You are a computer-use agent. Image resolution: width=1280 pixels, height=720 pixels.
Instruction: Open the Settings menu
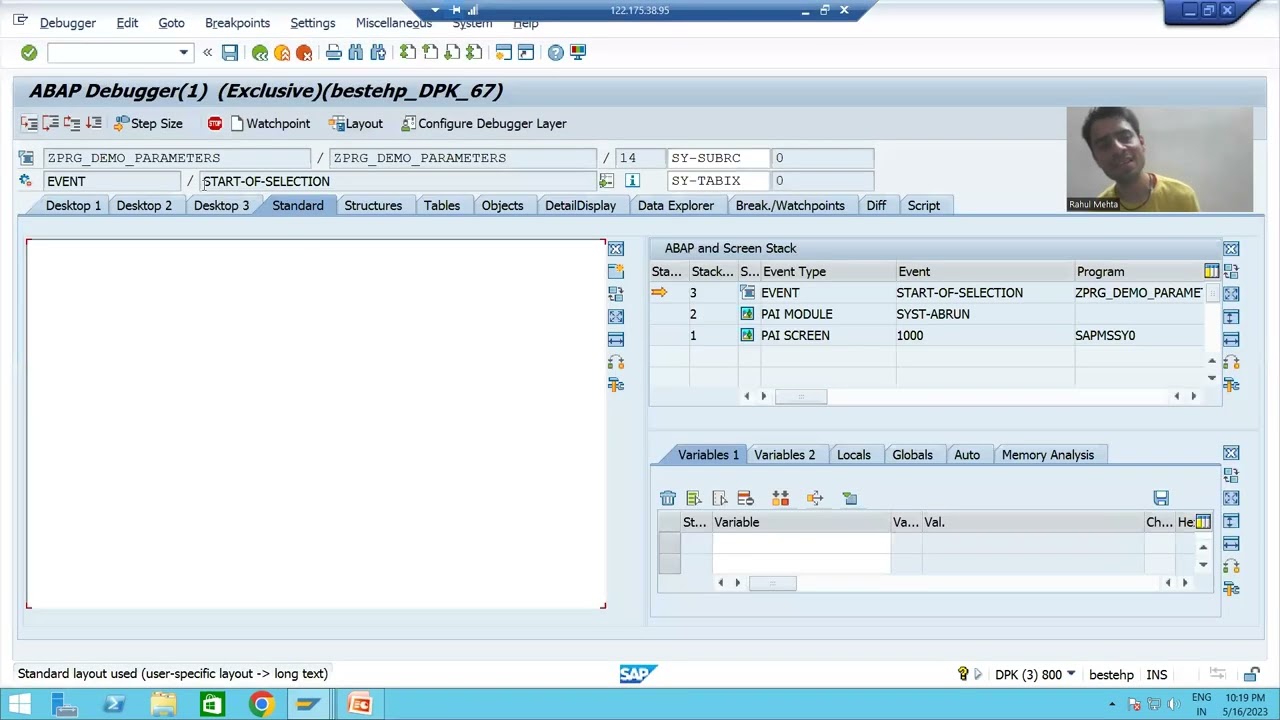click(313, 23)
